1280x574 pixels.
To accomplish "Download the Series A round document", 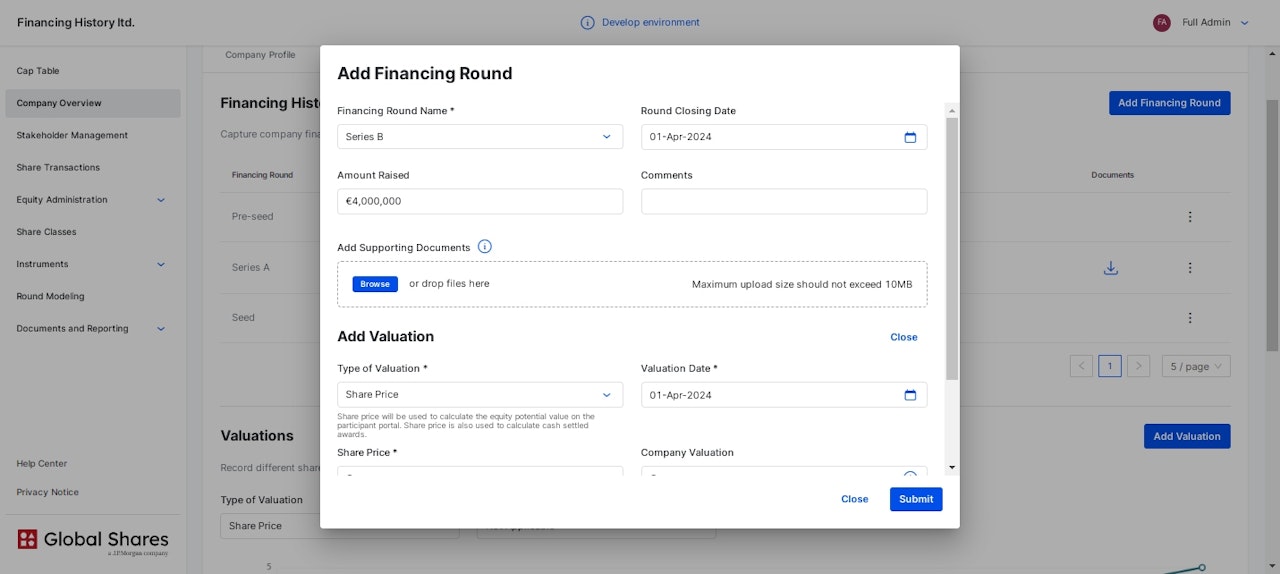I will click(1110, 268).
